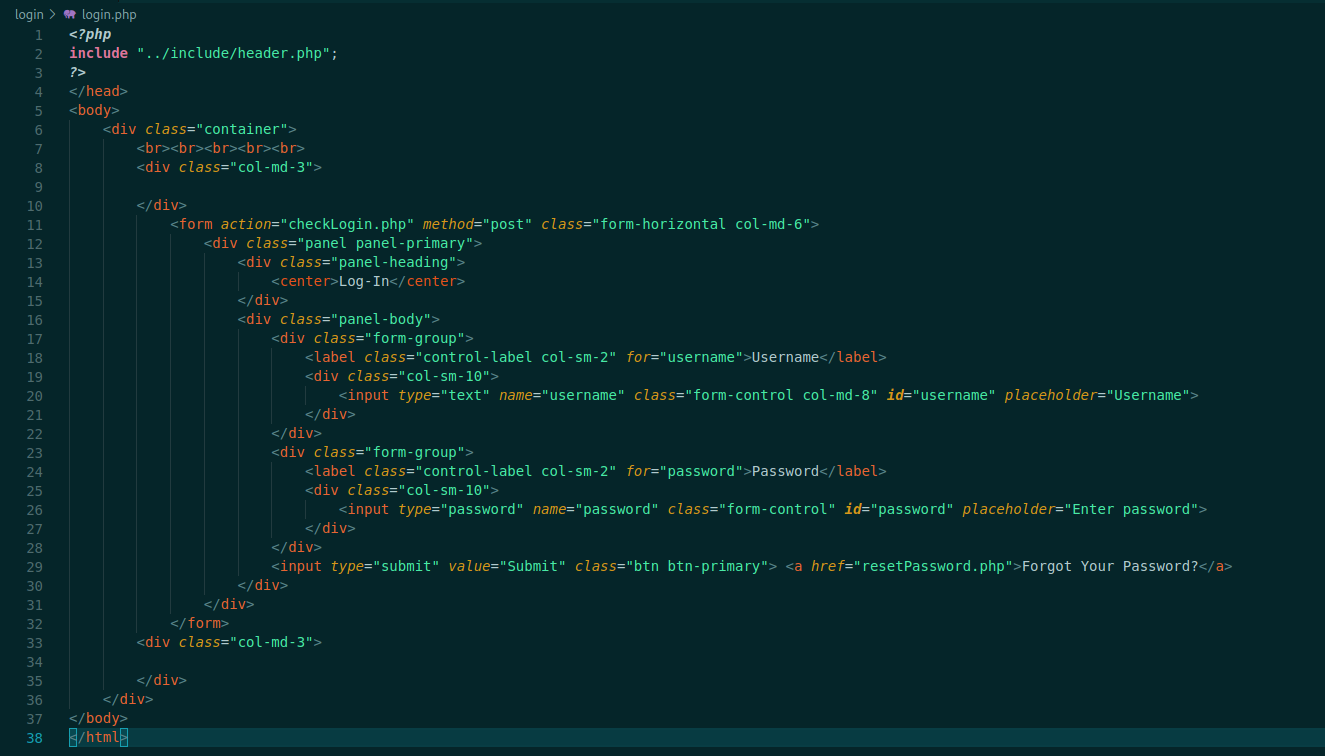Image resolution: width=1325 pixels, height=756 pixels.
Task: Select line number 20 in the gutter
Action: [35, 395]
